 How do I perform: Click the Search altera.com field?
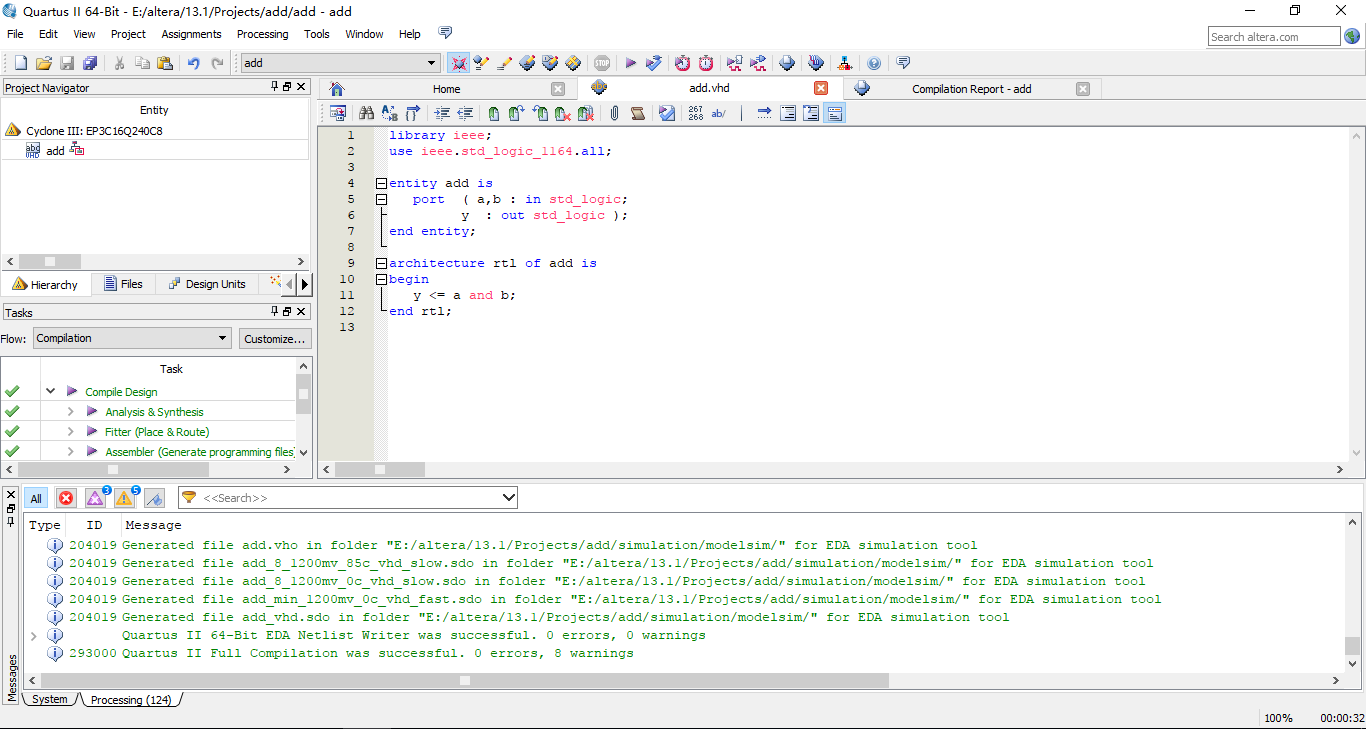tap(1274, 37)
